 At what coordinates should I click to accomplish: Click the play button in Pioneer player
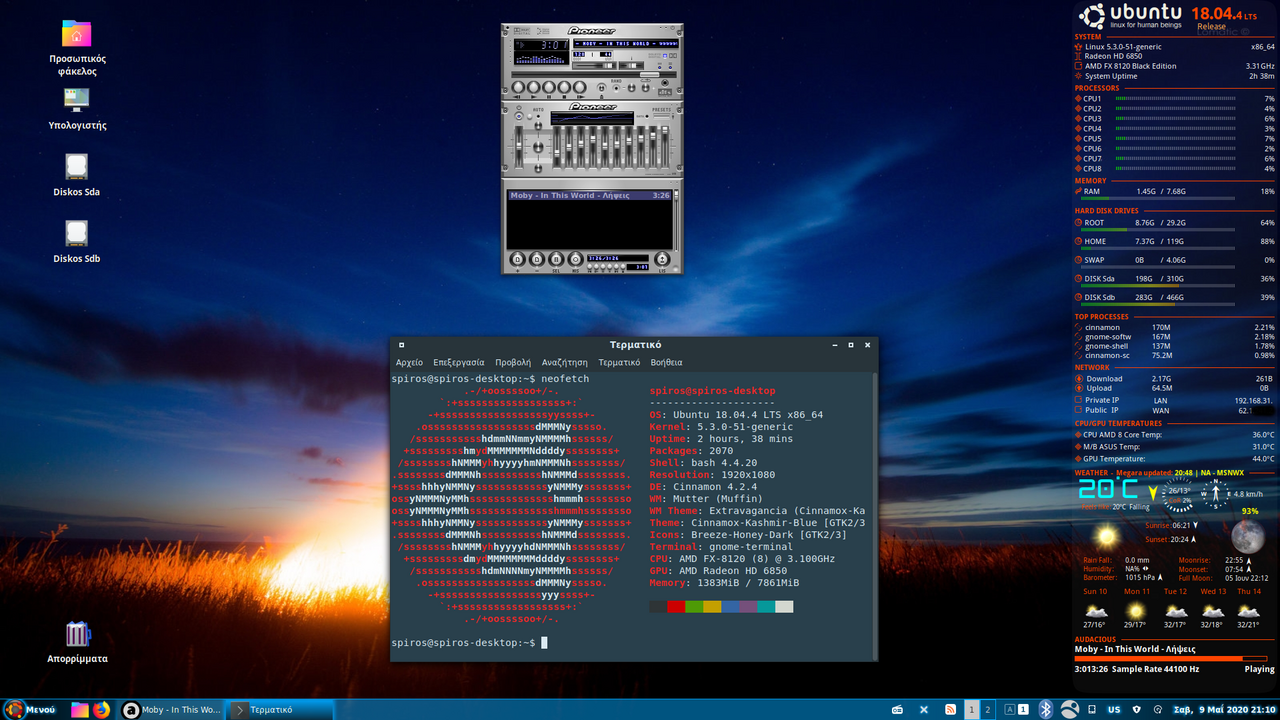[x=533, y=87]
